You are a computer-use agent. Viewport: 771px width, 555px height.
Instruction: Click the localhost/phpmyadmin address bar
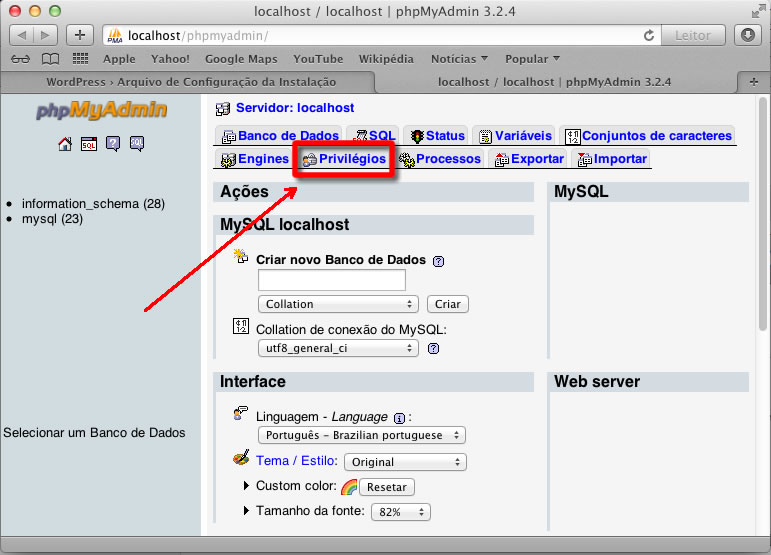pyautogui.click(x=374, y=35)
